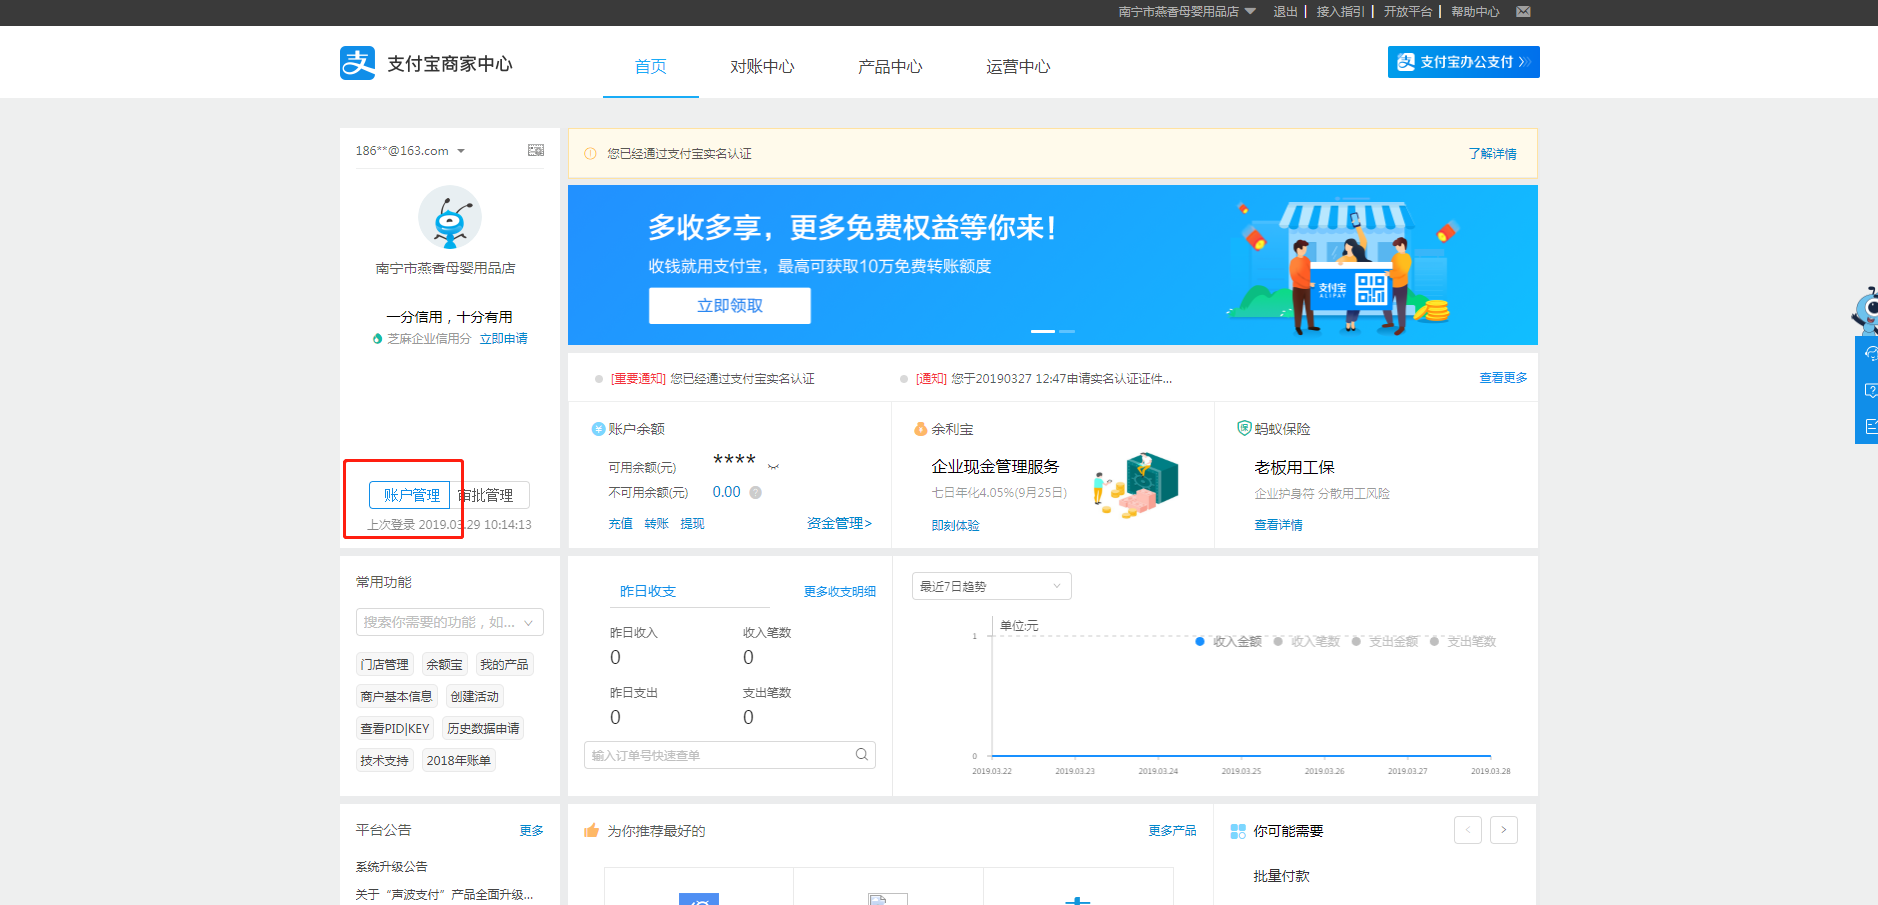Click the previous arrow in 你可能需要 panel

point(1468,830)
